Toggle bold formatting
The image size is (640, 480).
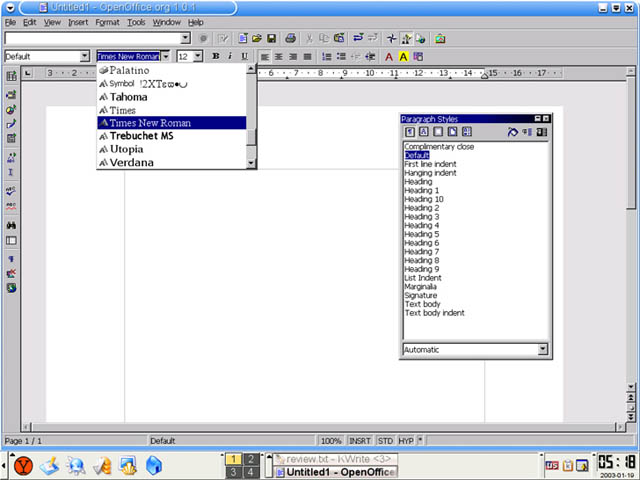216,56
